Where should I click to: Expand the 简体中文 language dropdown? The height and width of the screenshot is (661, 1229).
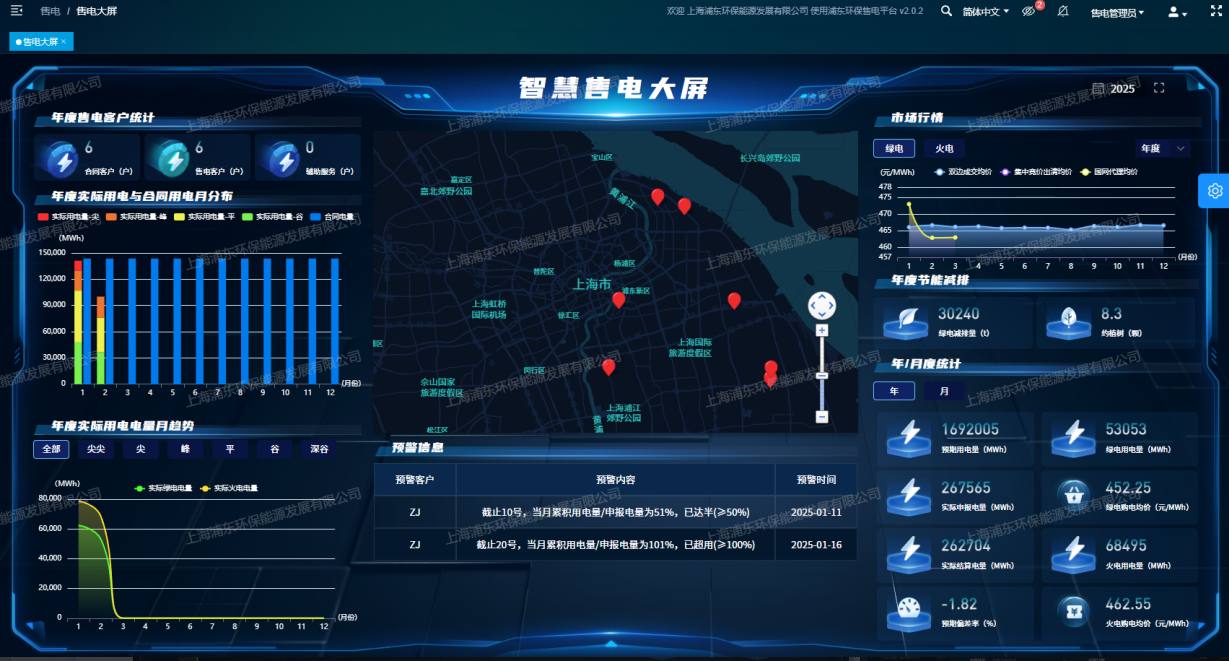[x=985, y=11]
